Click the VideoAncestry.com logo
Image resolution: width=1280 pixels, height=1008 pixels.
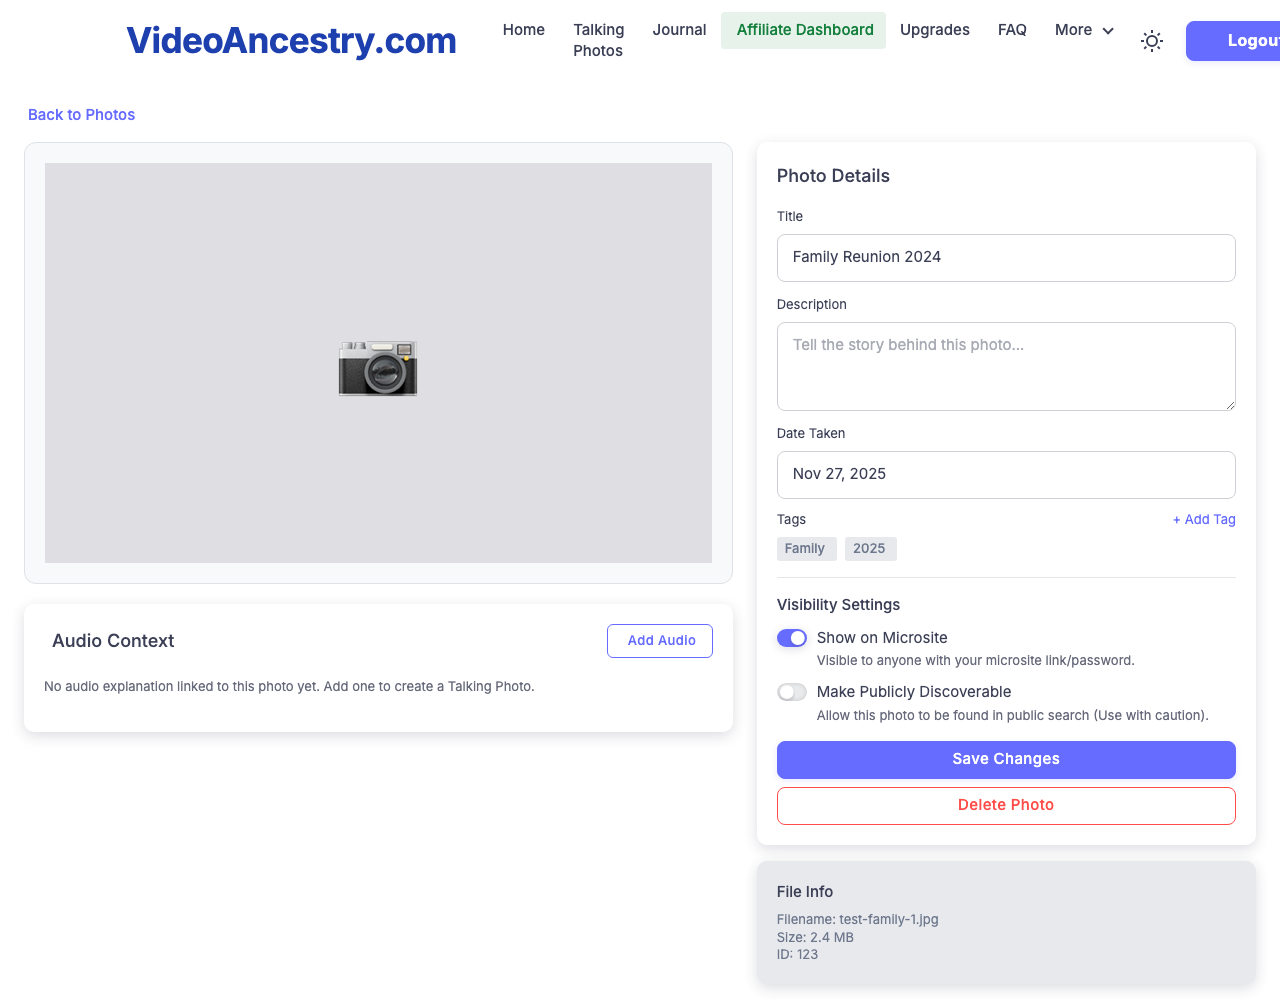(291, 41)
